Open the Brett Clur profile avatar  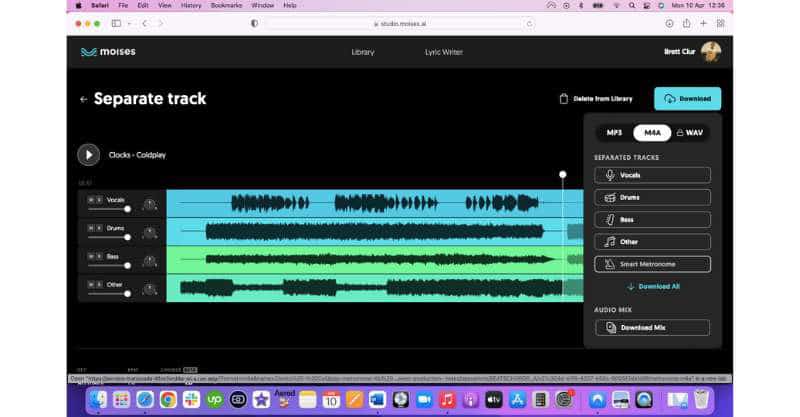711,52
